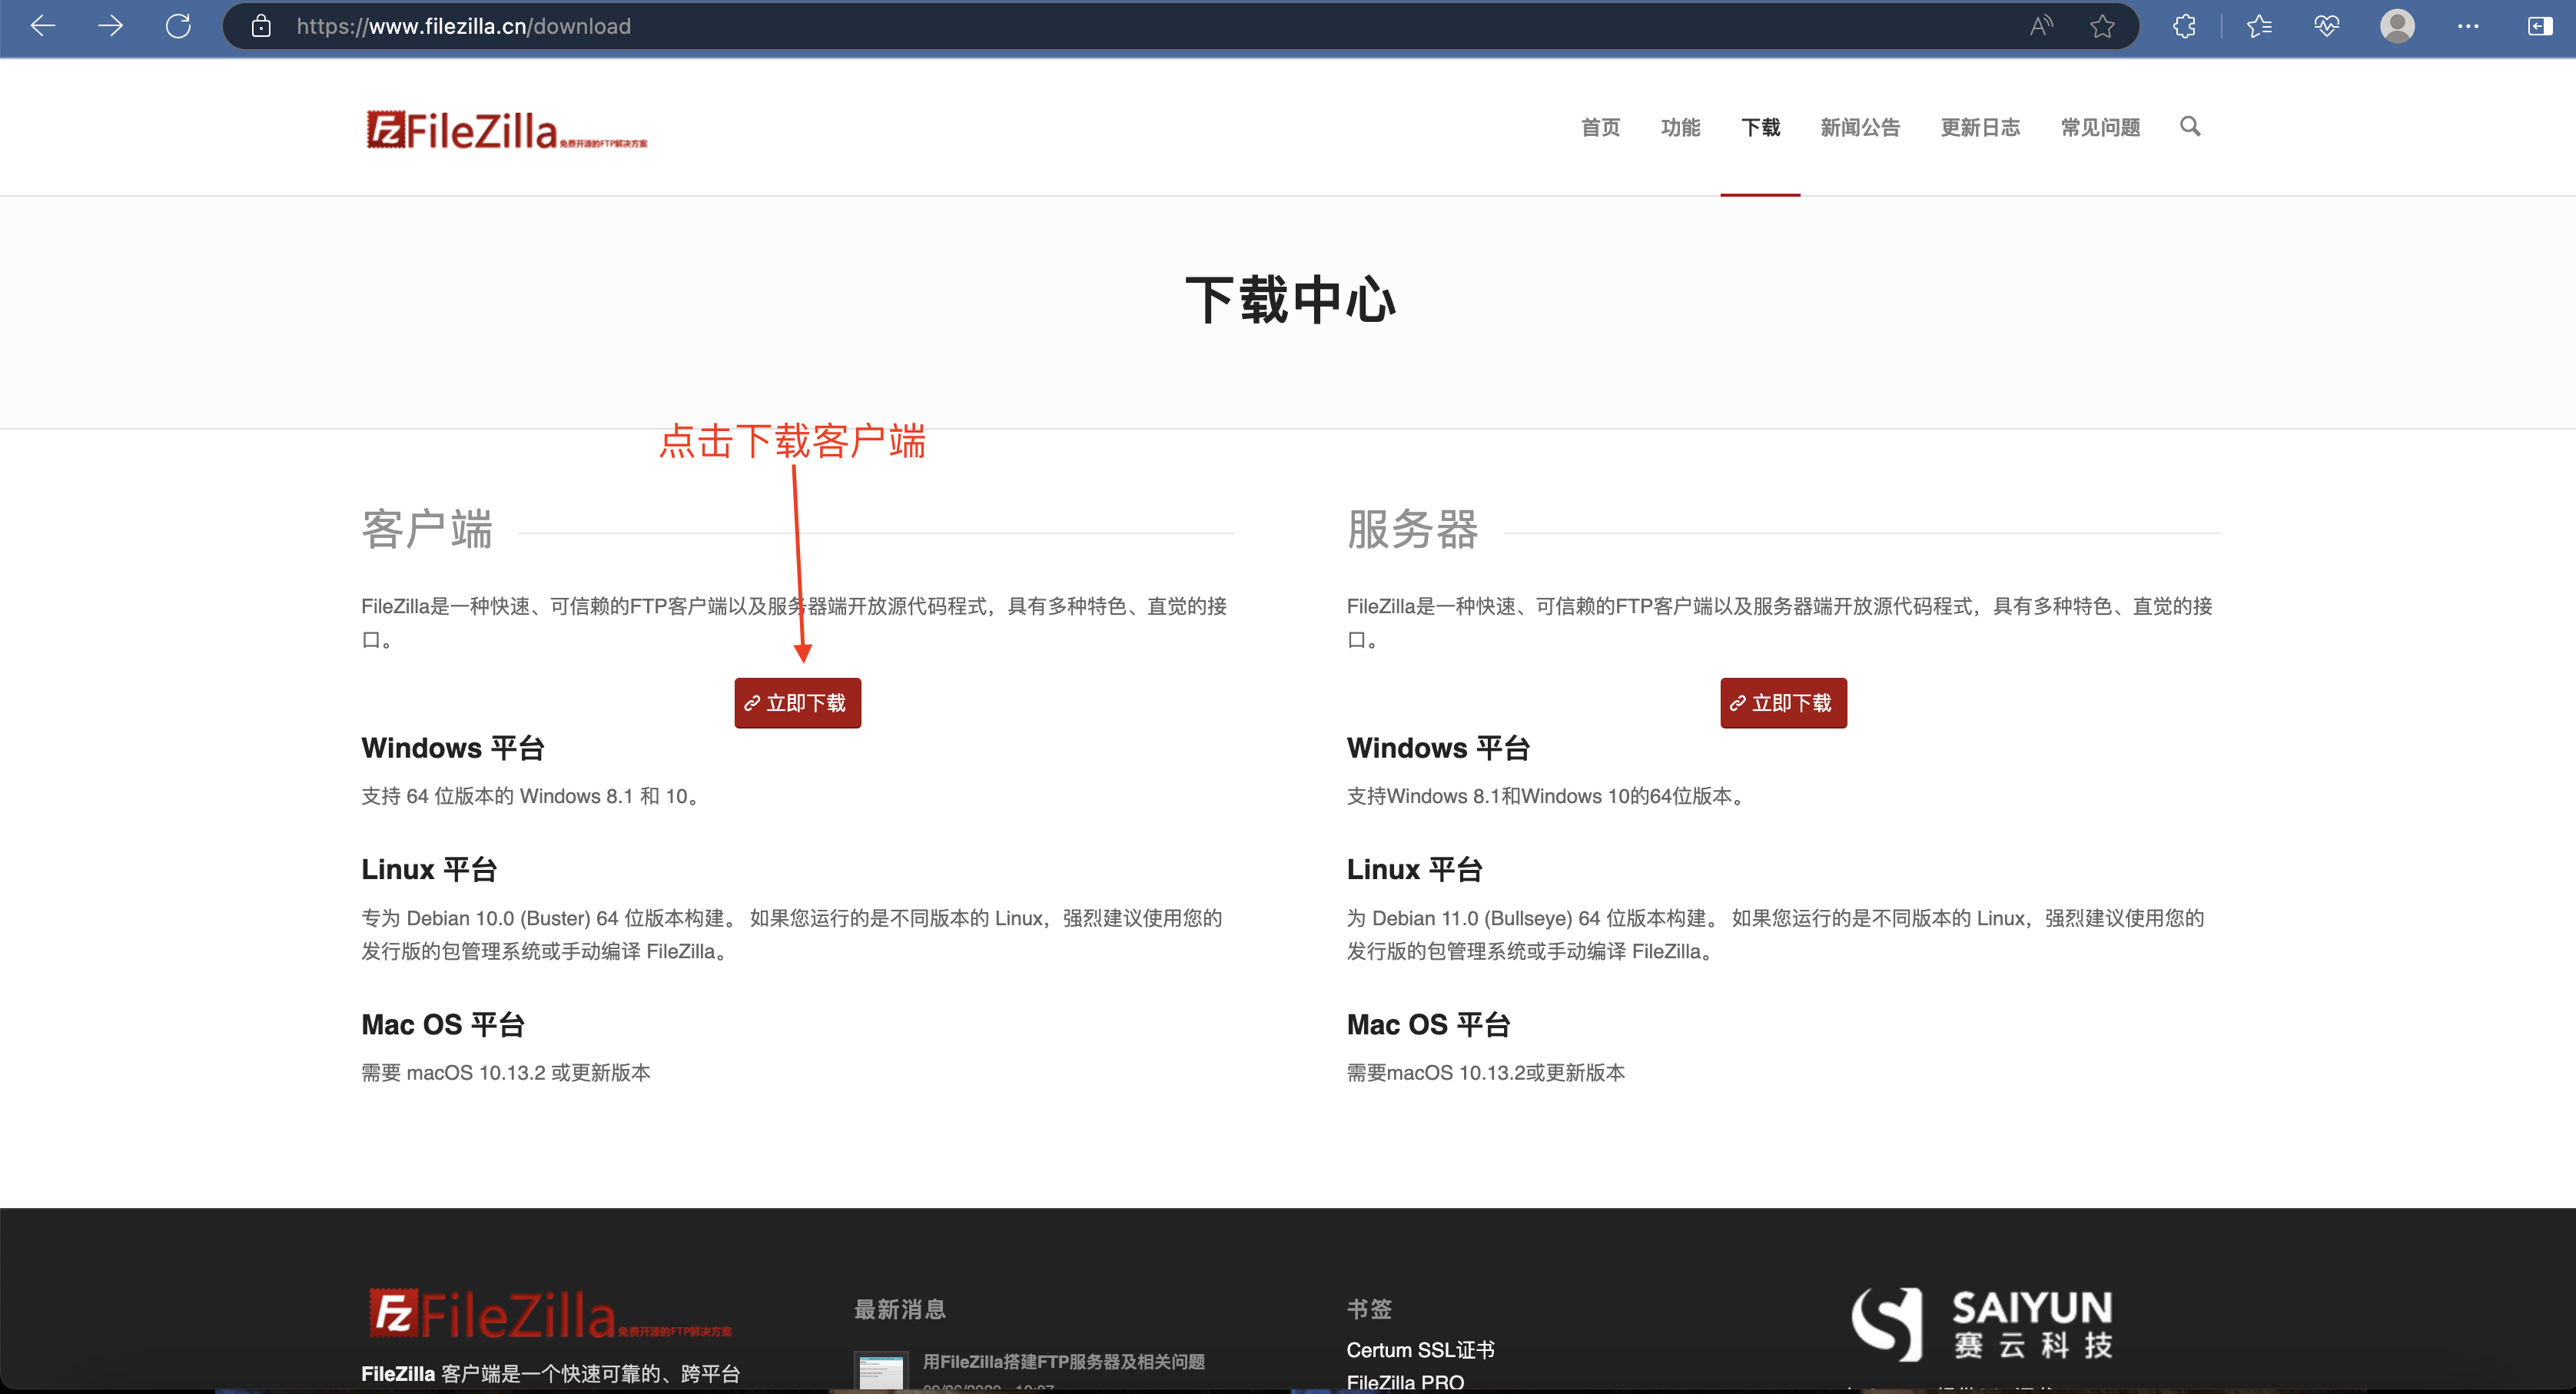Click text 支持 64 位版本的 Windows 8.1 和 10
Screen dimensions: 2576x1394
pos(530,796)
